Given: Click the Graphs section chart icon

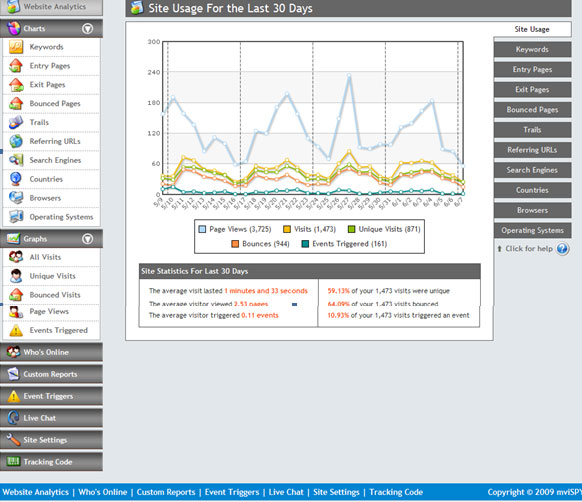Looking at the screenshot, I should click(13, 239).
